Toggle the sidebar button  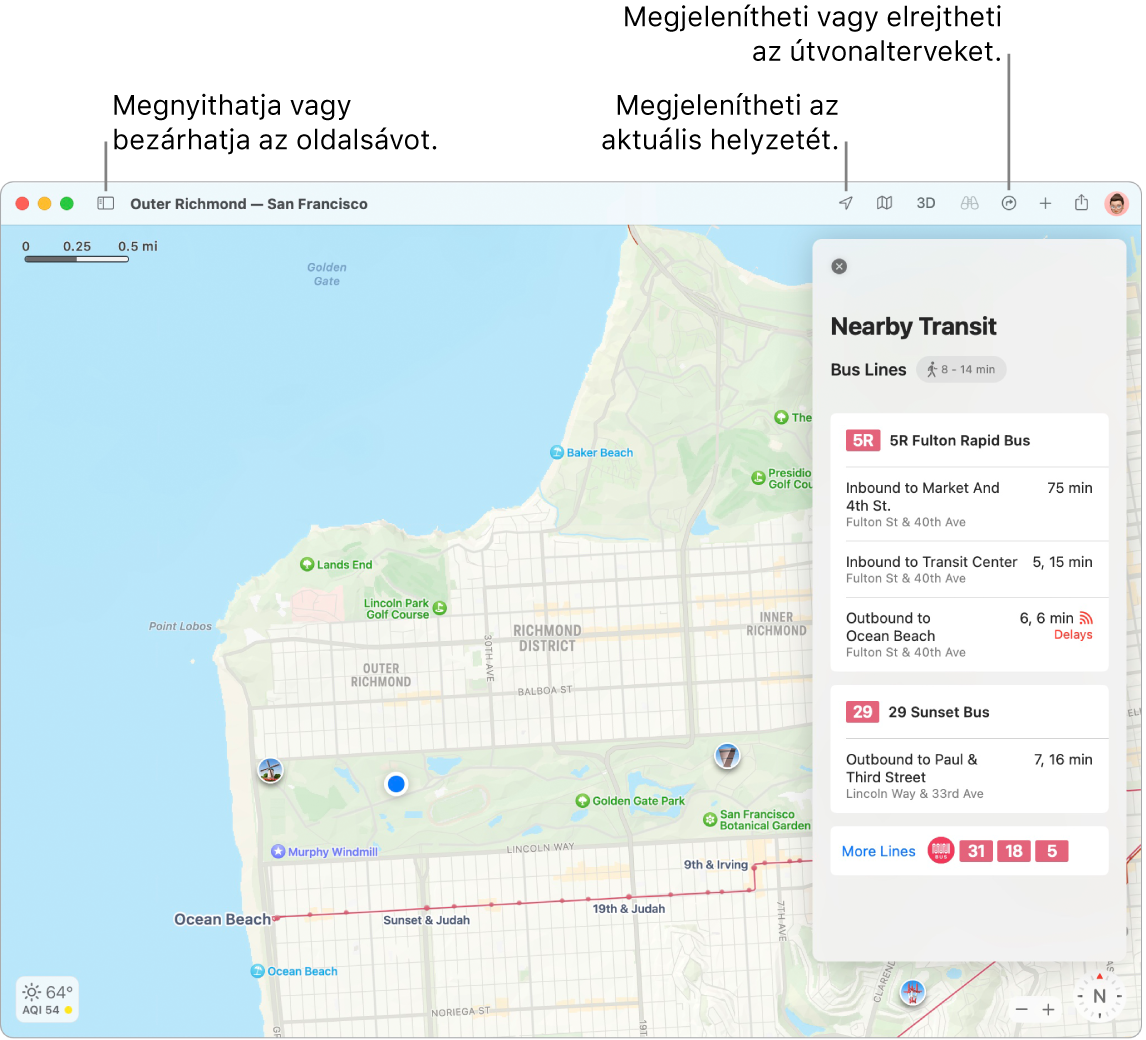click(105, 203)
